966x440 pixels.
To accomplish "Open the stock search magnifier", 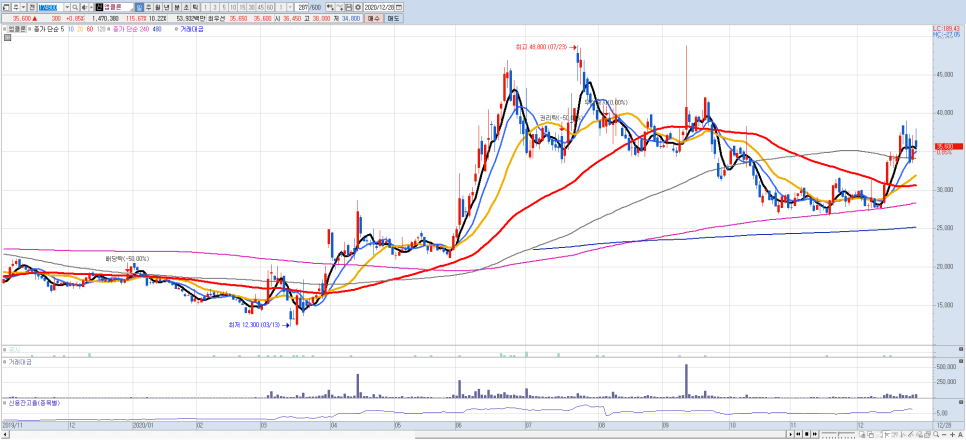I will [75, 7].
